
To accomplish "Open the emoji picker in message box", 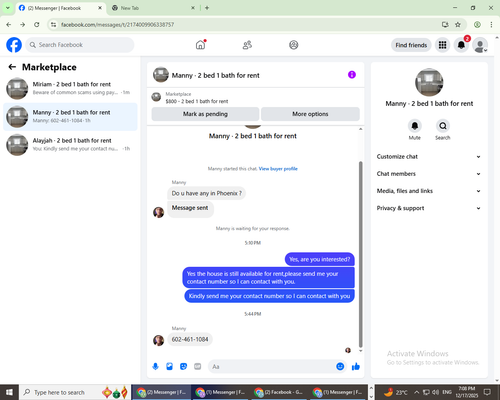I will (340, 366).
